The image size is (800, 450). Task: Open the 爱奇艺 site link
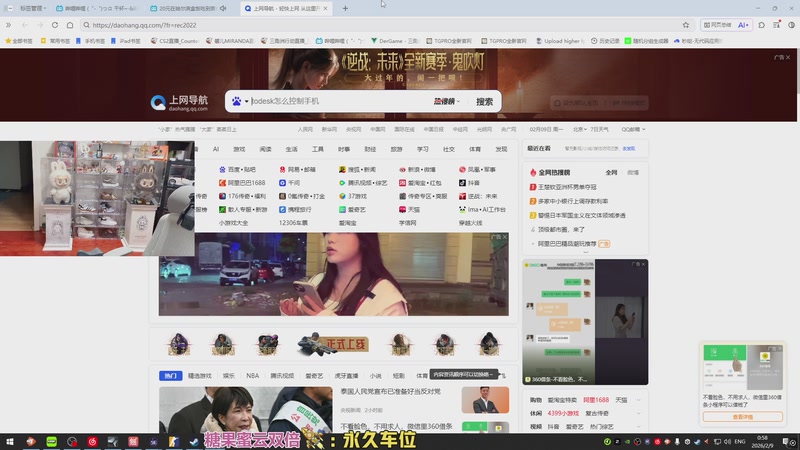[353, 209]
